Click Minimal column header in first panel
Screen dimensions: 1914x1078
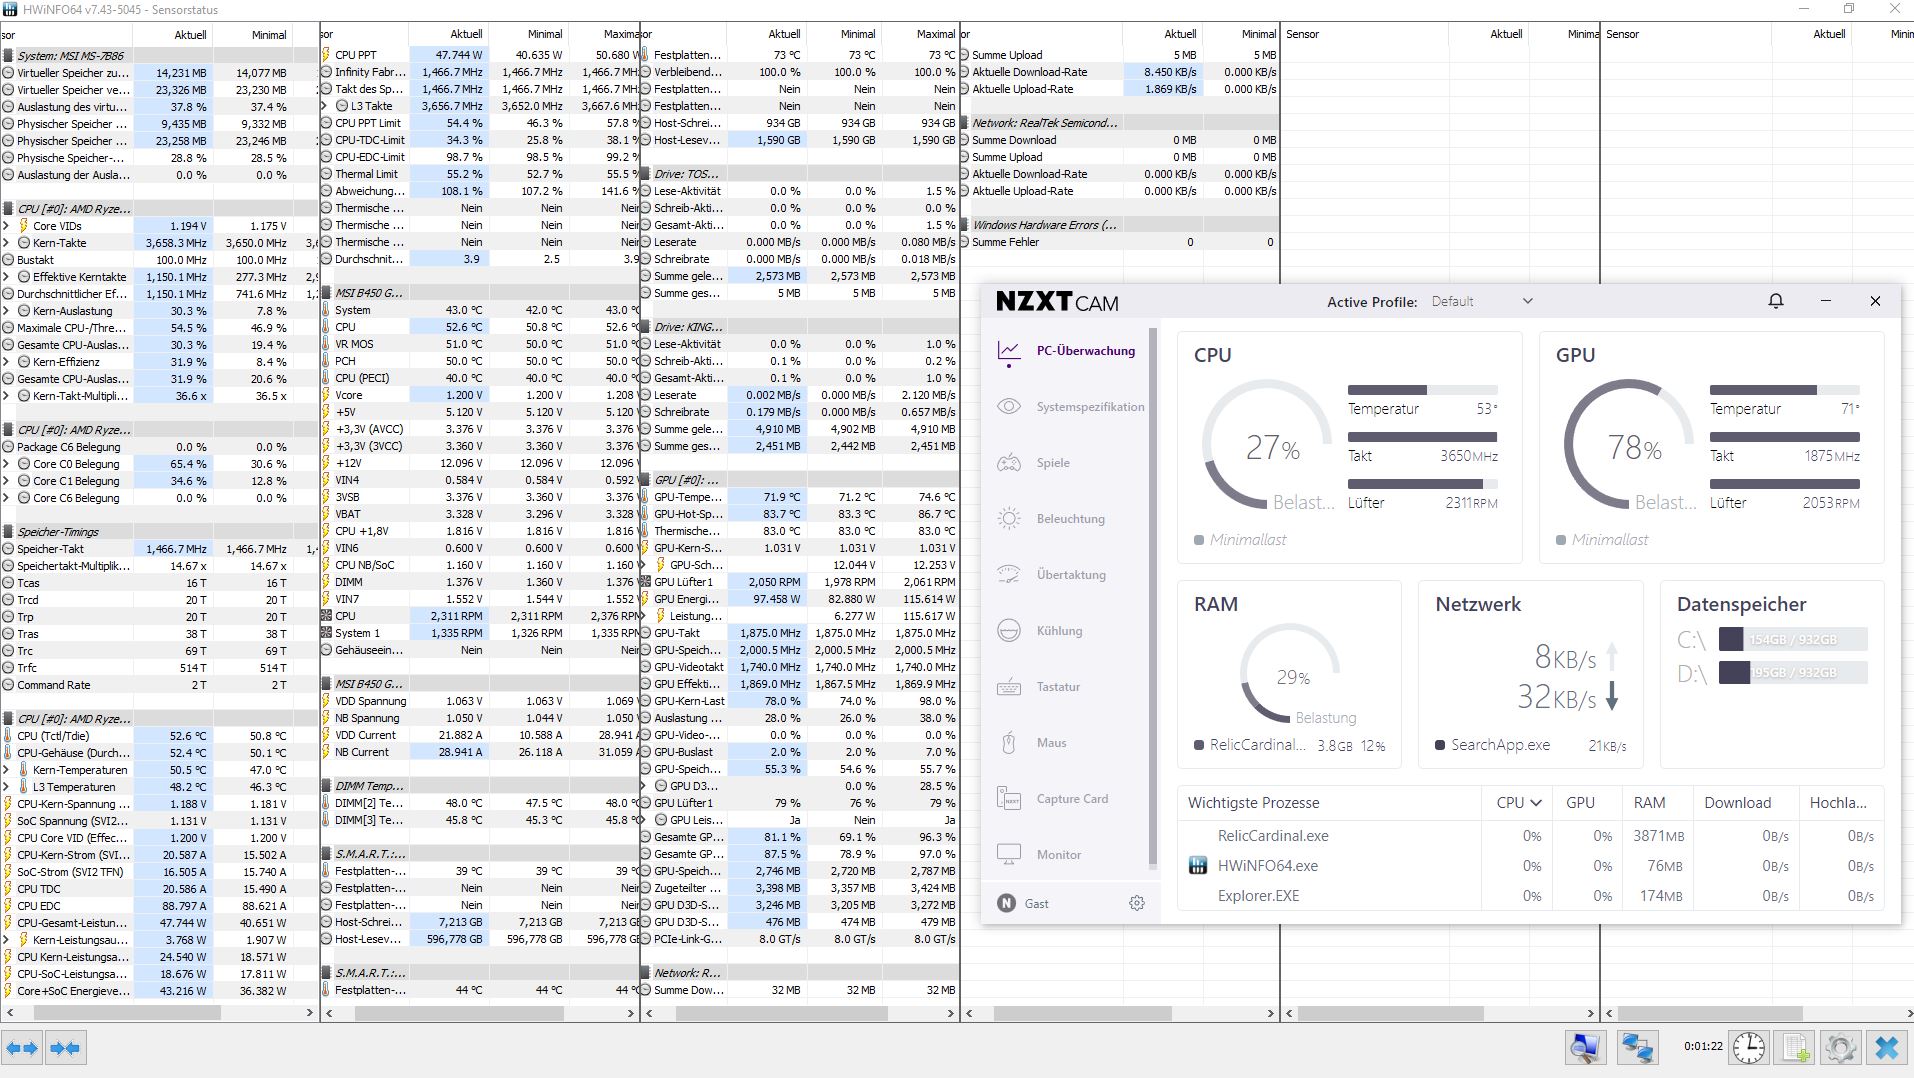pyautogui.click(x=269, y=34)
